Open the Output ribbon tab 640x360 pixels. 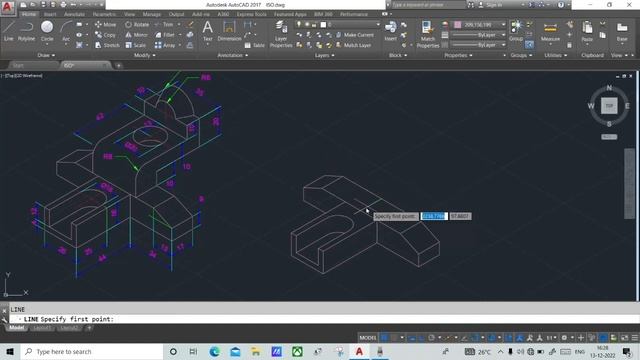click(176, 14)
